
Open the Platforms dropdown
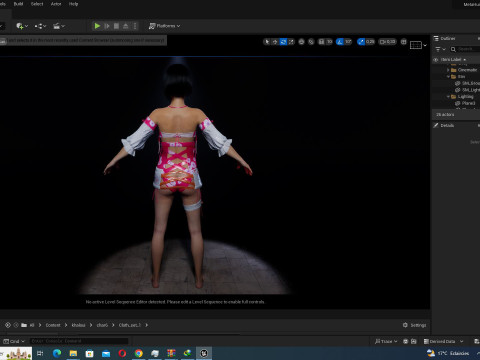[x=164, y=26]
